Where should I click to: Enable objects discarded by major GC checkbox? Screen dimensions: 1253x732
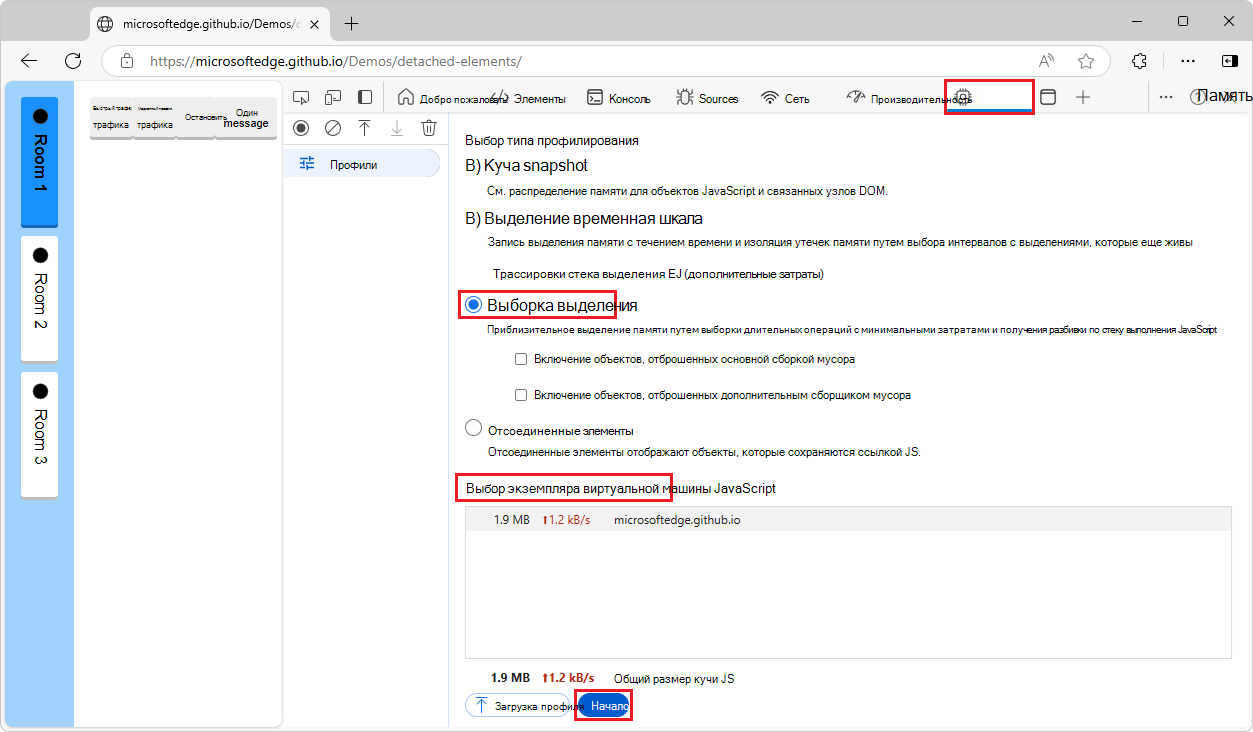coord(520,358)
